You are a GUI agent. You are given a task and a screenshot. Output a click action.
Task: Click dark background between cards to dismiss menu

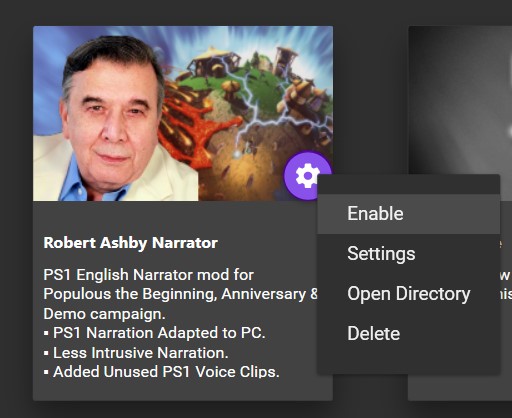(371, 100)
